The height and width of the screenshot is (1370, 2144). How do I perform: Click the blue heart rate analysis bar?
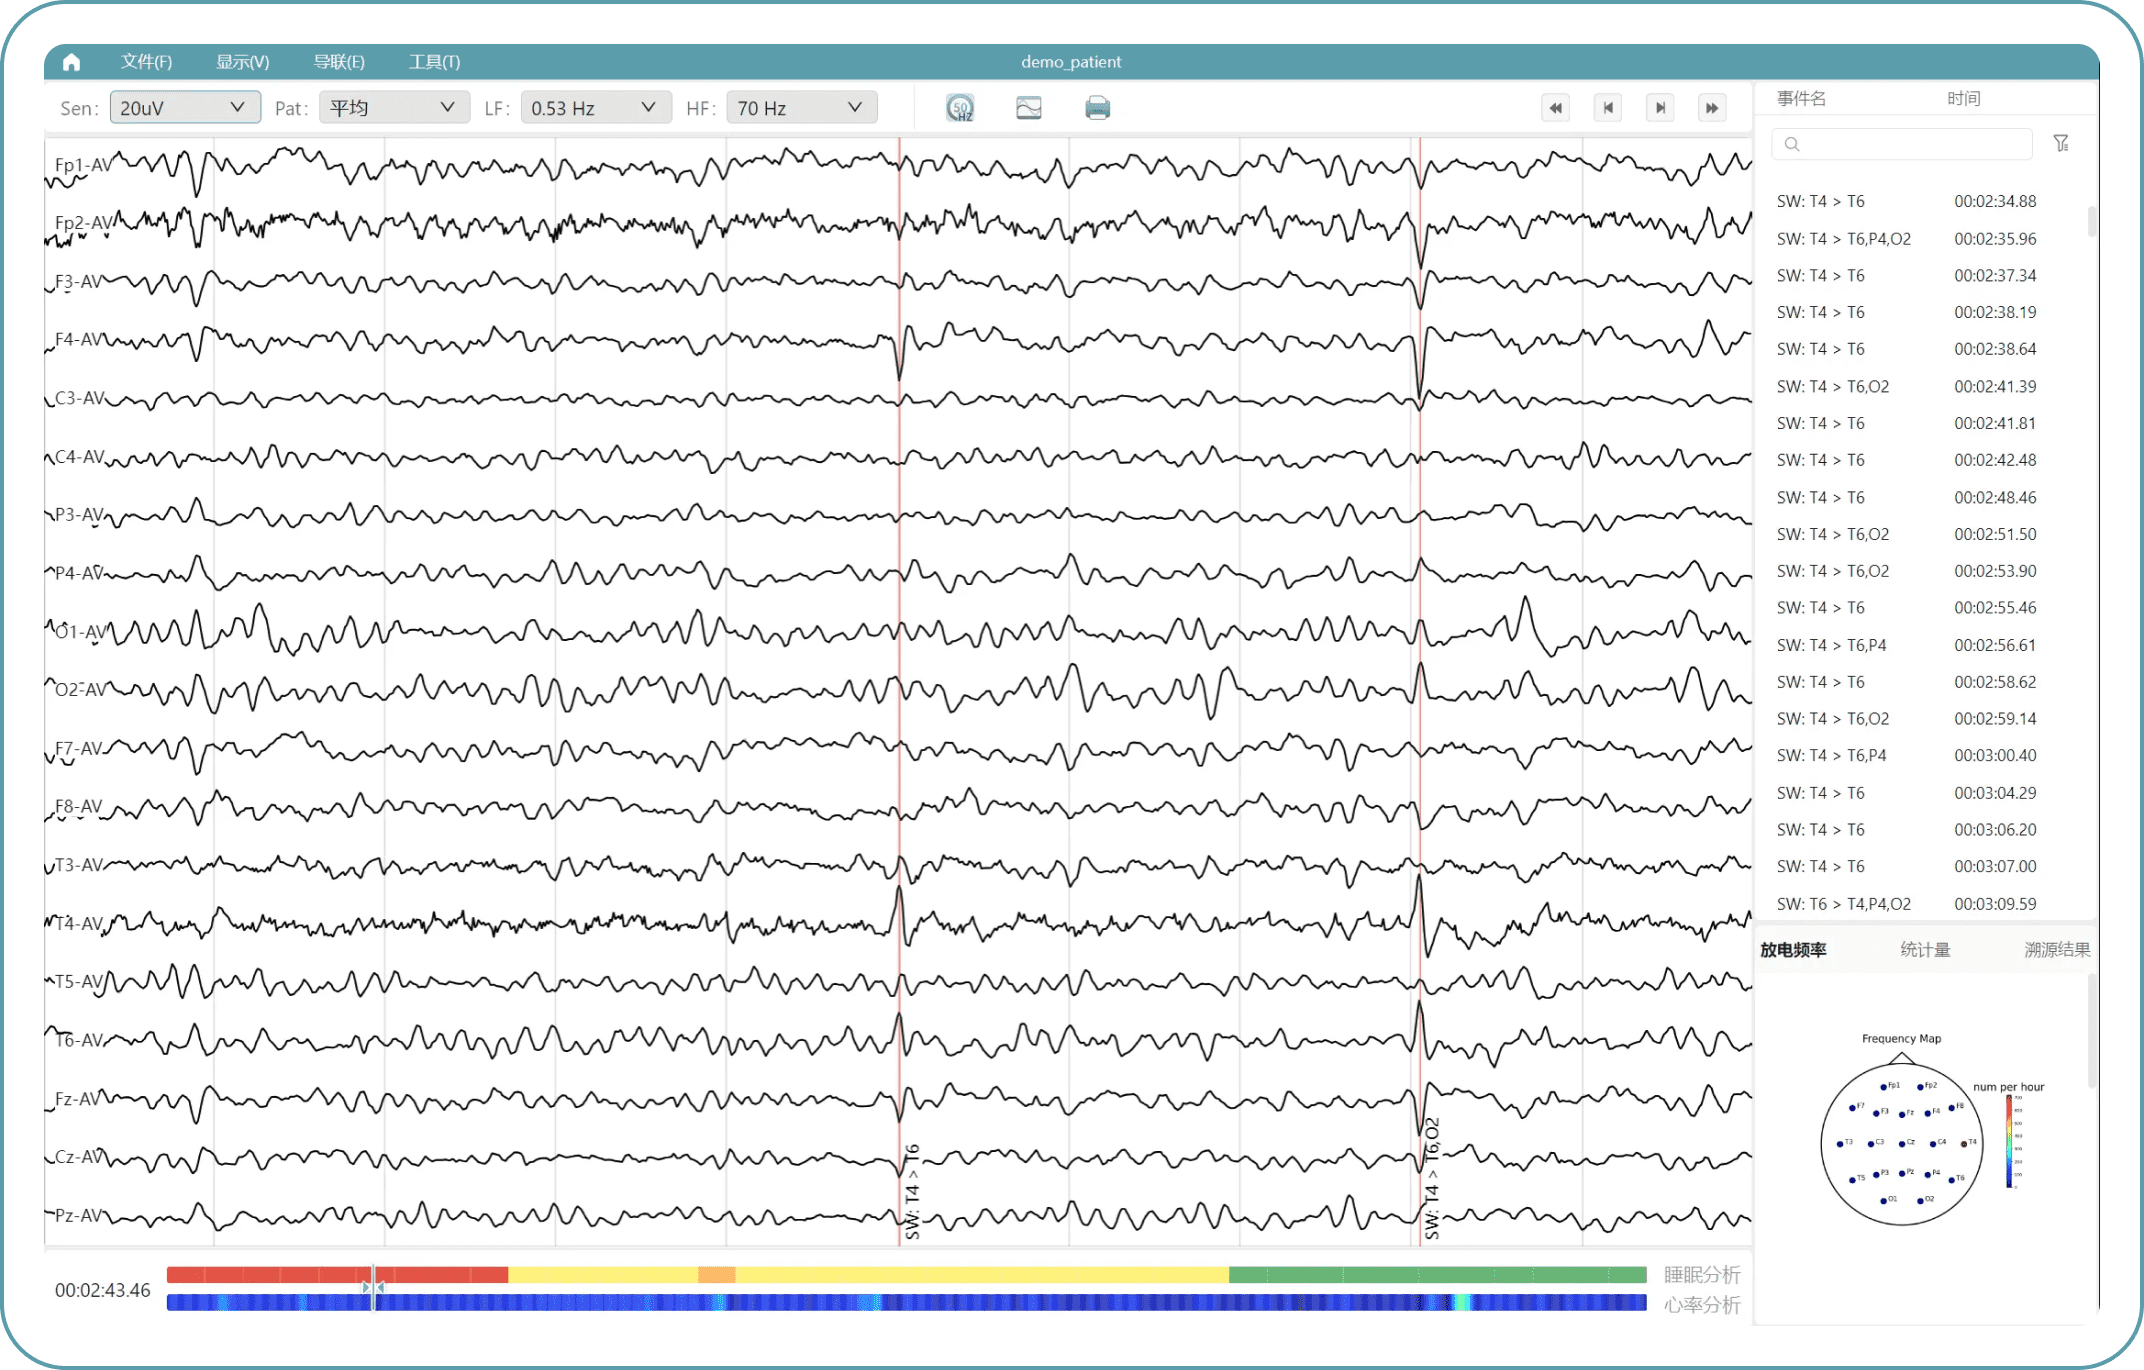point(906,1303)
